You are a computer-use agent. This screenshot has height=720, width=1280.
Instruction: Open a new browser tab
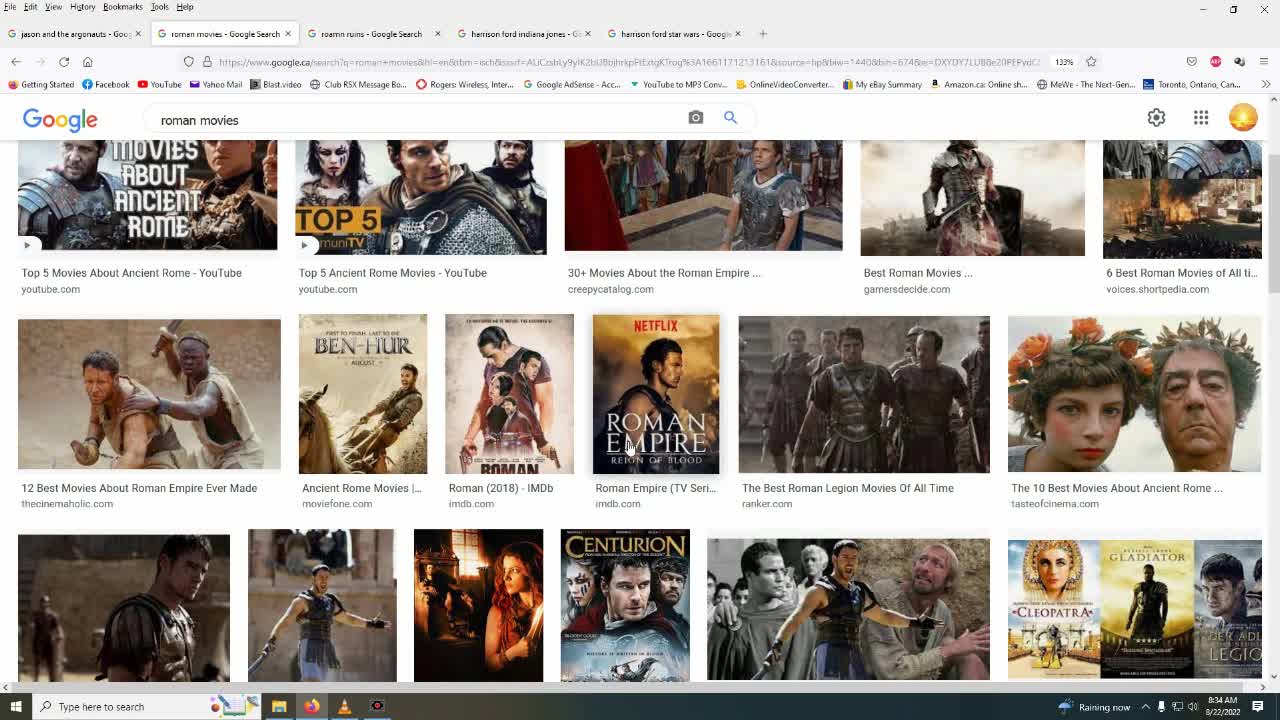point(763,34)
